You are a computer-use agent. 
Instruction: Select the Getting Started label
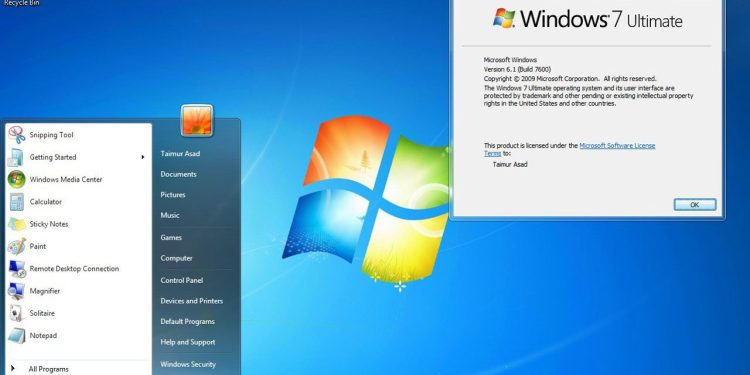pyautogui.click(x=53, y=157)
